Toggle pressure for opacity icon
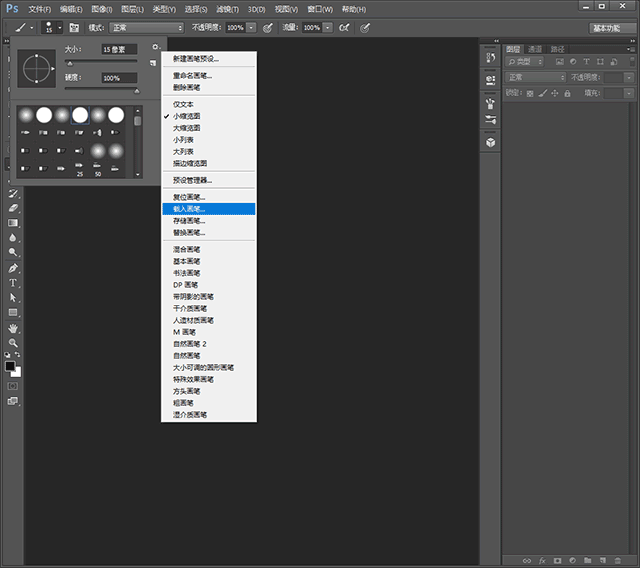640x568 pixels. click(268, 28)
